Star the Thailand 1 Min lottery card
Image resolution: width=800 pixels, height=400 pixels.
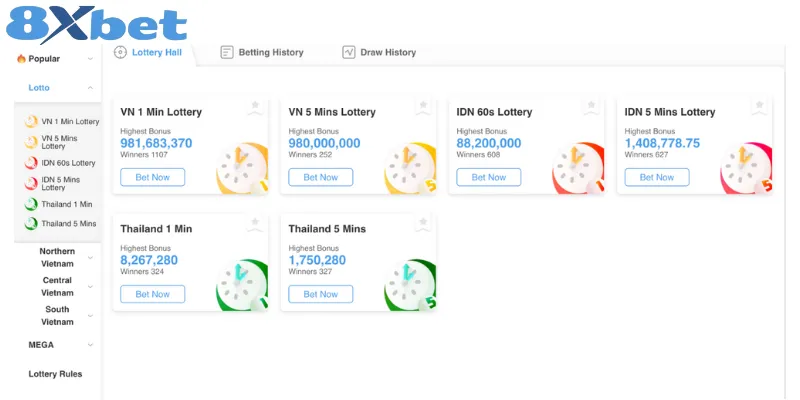[255, 222]
